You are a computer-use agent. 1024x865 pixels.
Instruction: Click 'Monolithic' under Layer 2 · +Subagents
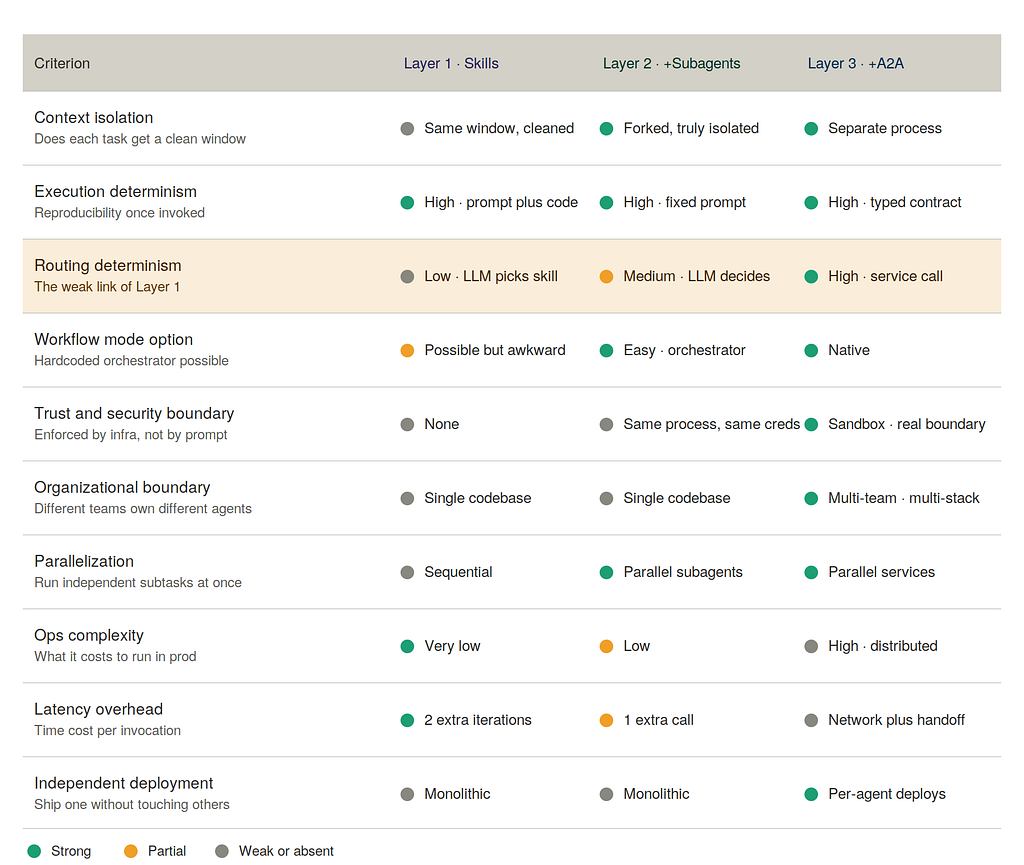click(x=656, y=794)
